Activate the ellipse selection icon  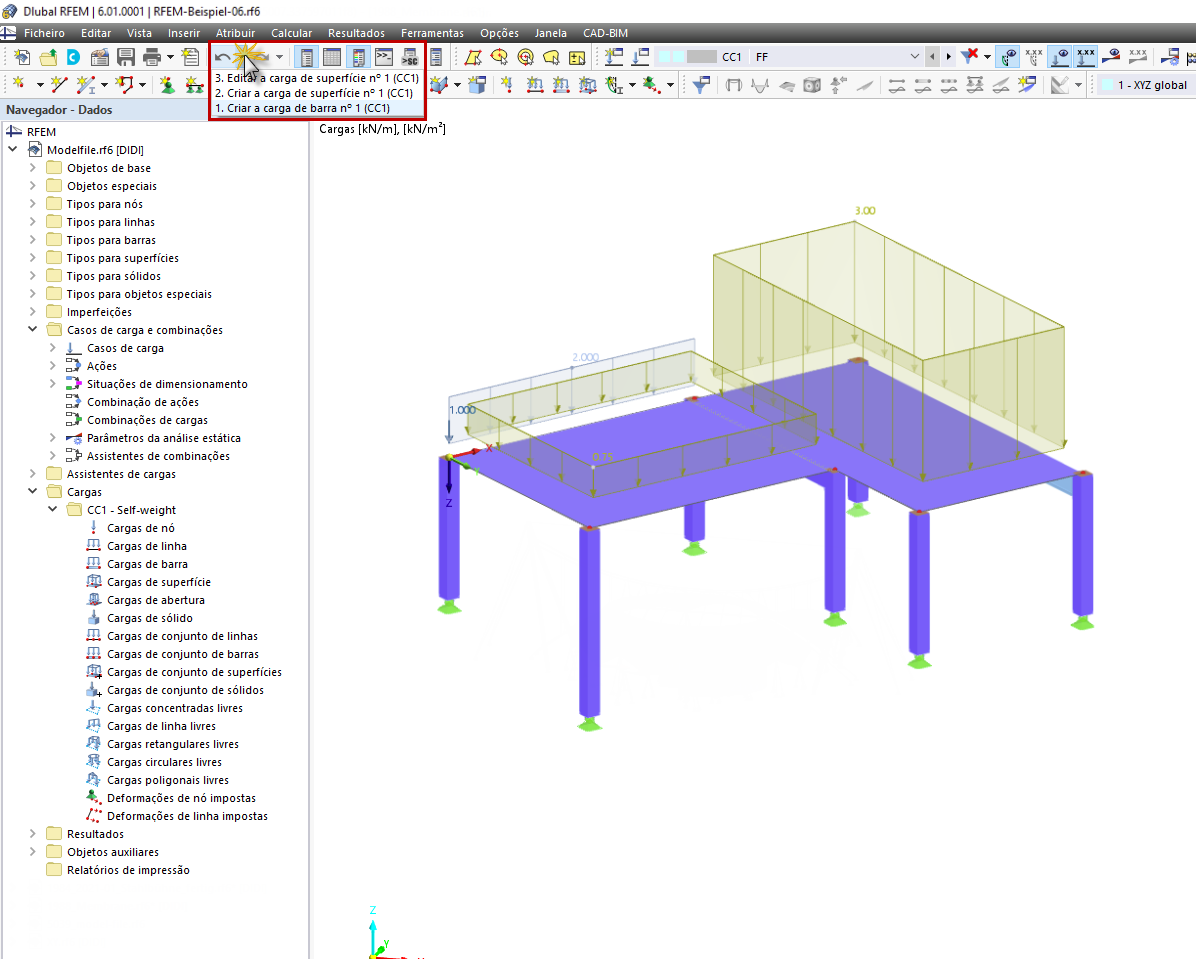pyautogui.click(x=499, y=57)
